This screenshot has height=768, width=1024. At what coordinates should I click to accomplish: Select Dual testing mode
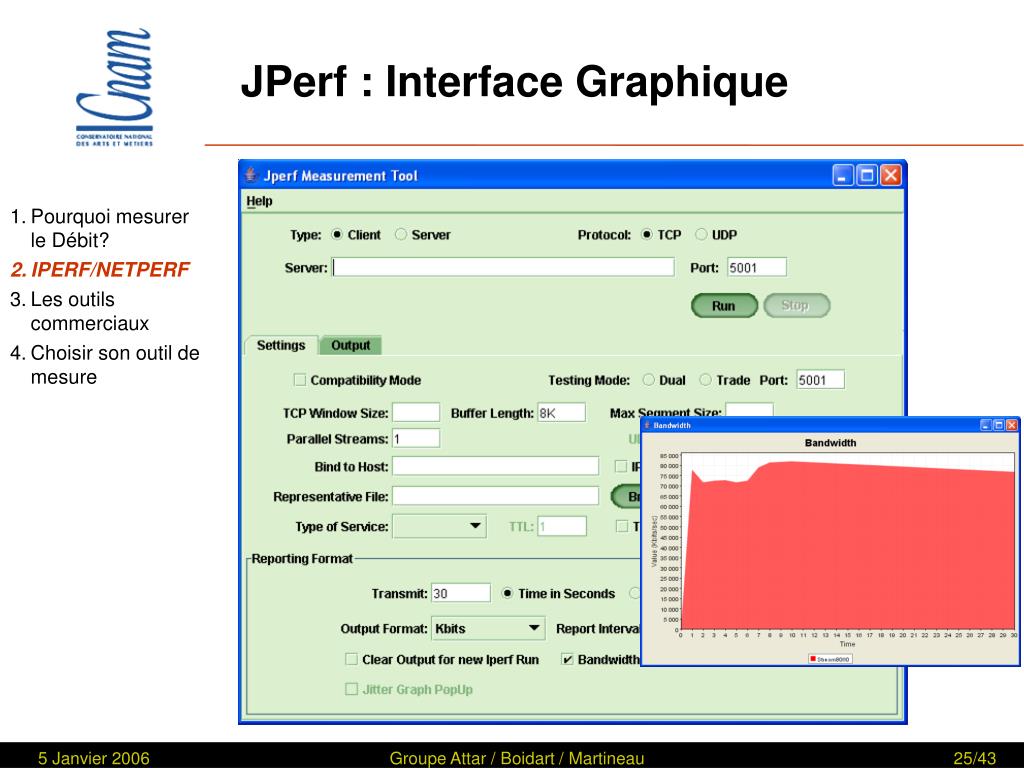pyautogui.click(x=648, y=380)
